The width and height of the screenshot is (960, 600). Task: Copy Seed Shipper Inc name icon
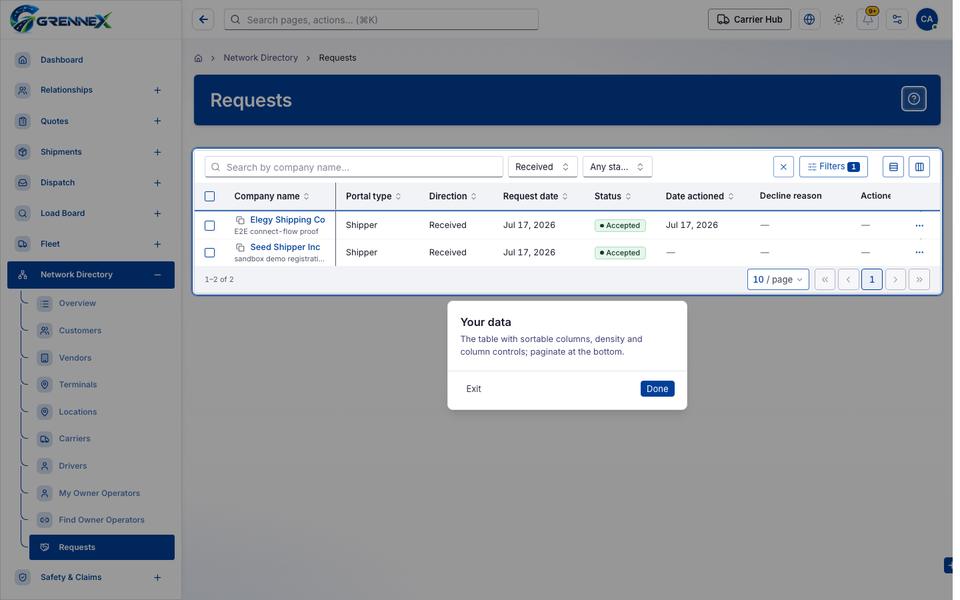coord(240,247)
